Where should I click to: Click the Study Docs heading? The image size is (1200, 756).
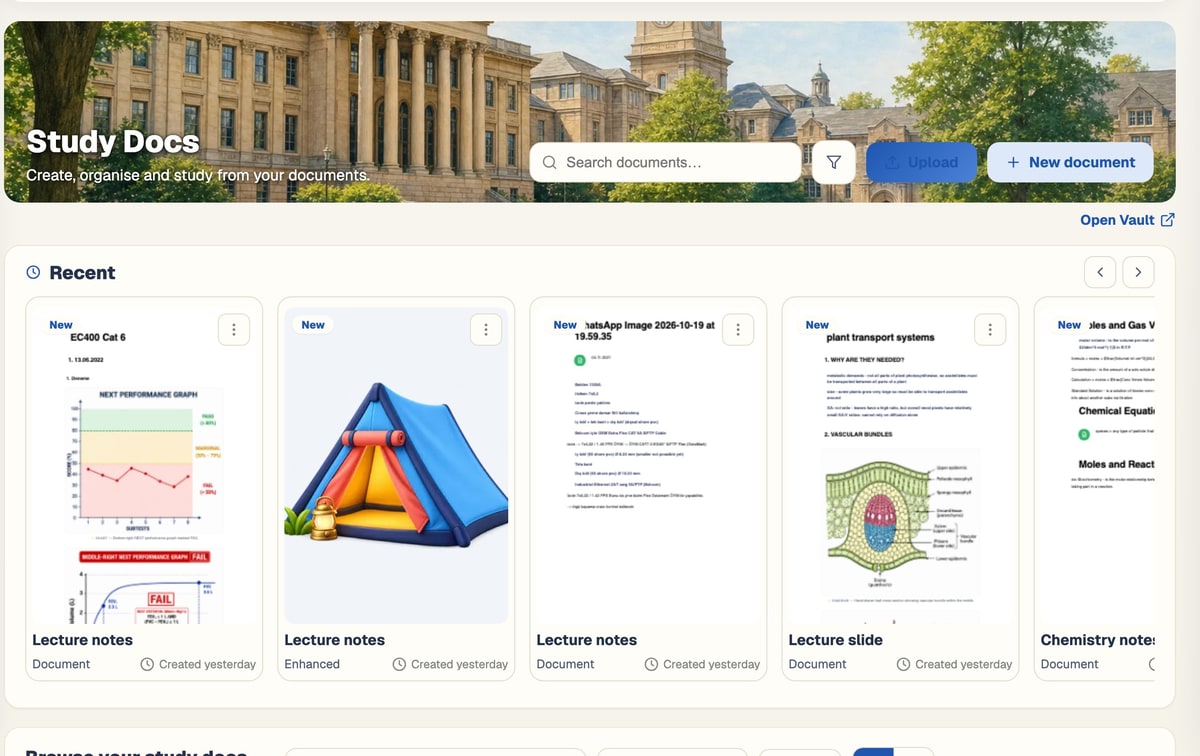point(113,142)
